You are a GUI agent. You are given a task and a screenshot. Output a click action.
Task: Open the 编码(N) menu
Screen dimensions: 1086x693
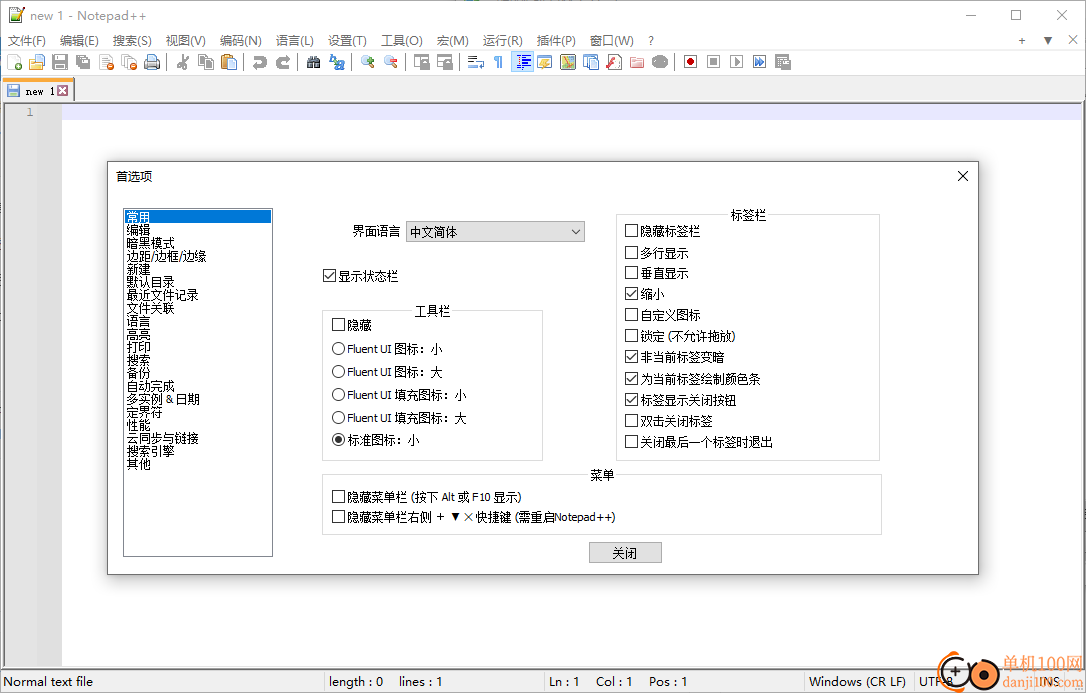pos(240,41)
